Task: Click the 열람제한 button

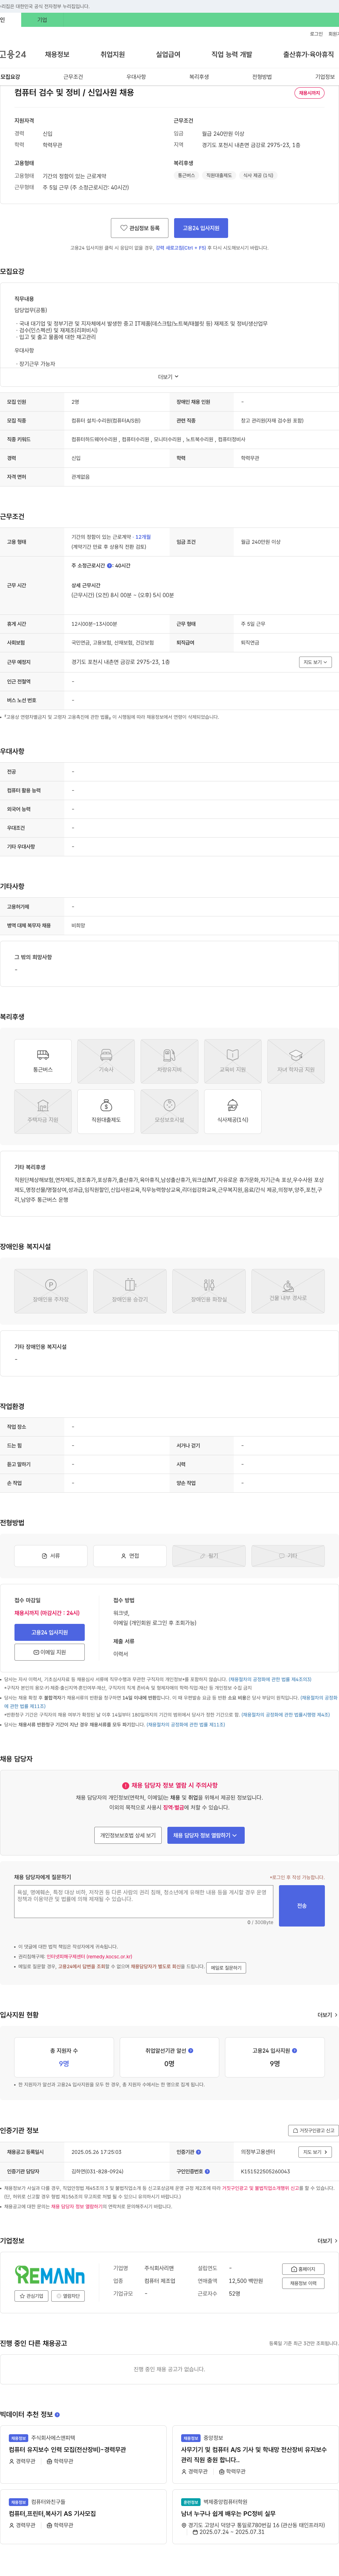Action: pyautogui.click(x=69, y=2296)
